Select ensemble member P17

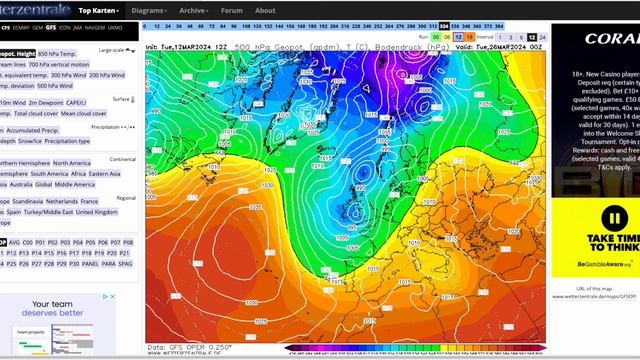point(74,253)
